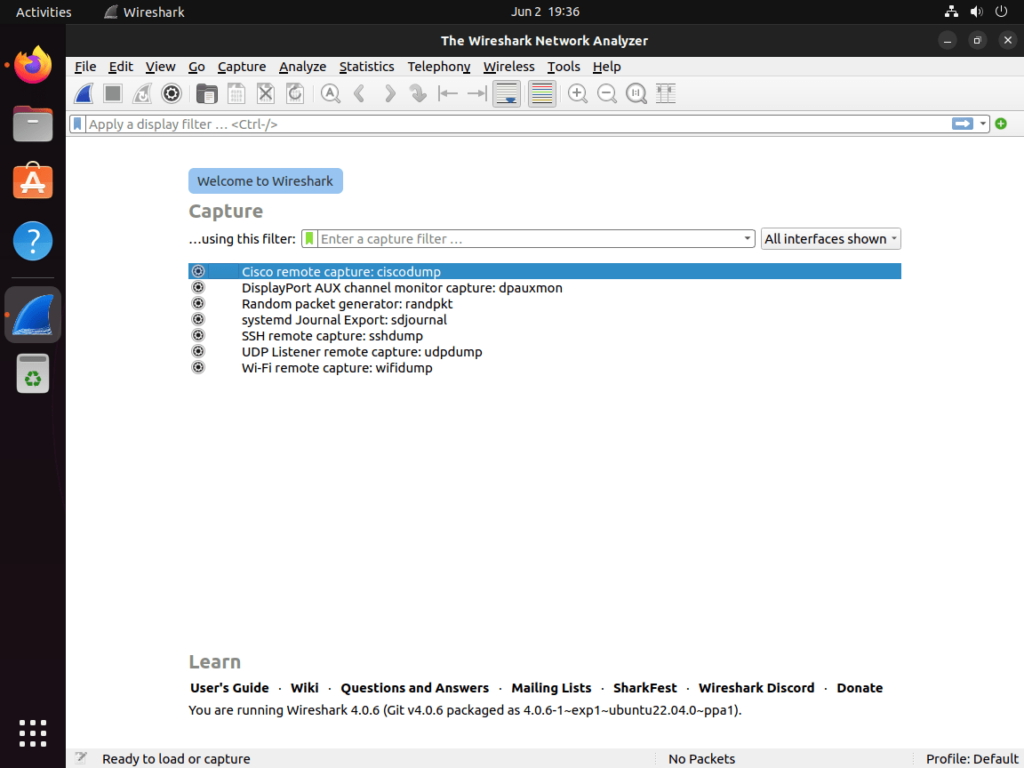Open All interfaces shown dropdown
Image resolution: width=1024 pixels, height=768 pixels.
pyautogui.click(x=831, y=238)
